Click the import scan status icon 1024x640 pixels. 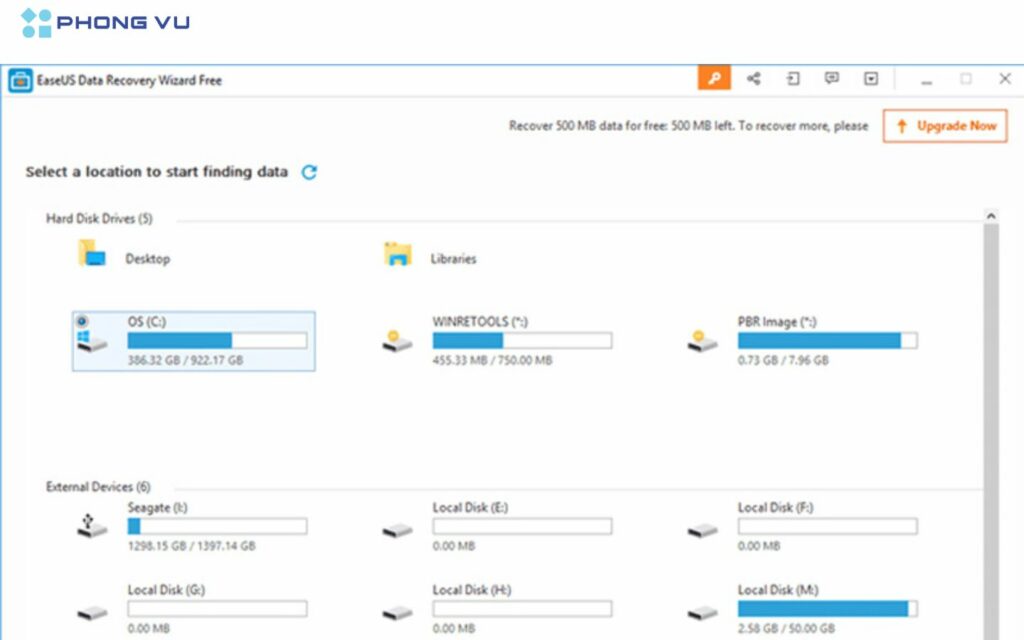pyautogui.click(x=793, y=79)
